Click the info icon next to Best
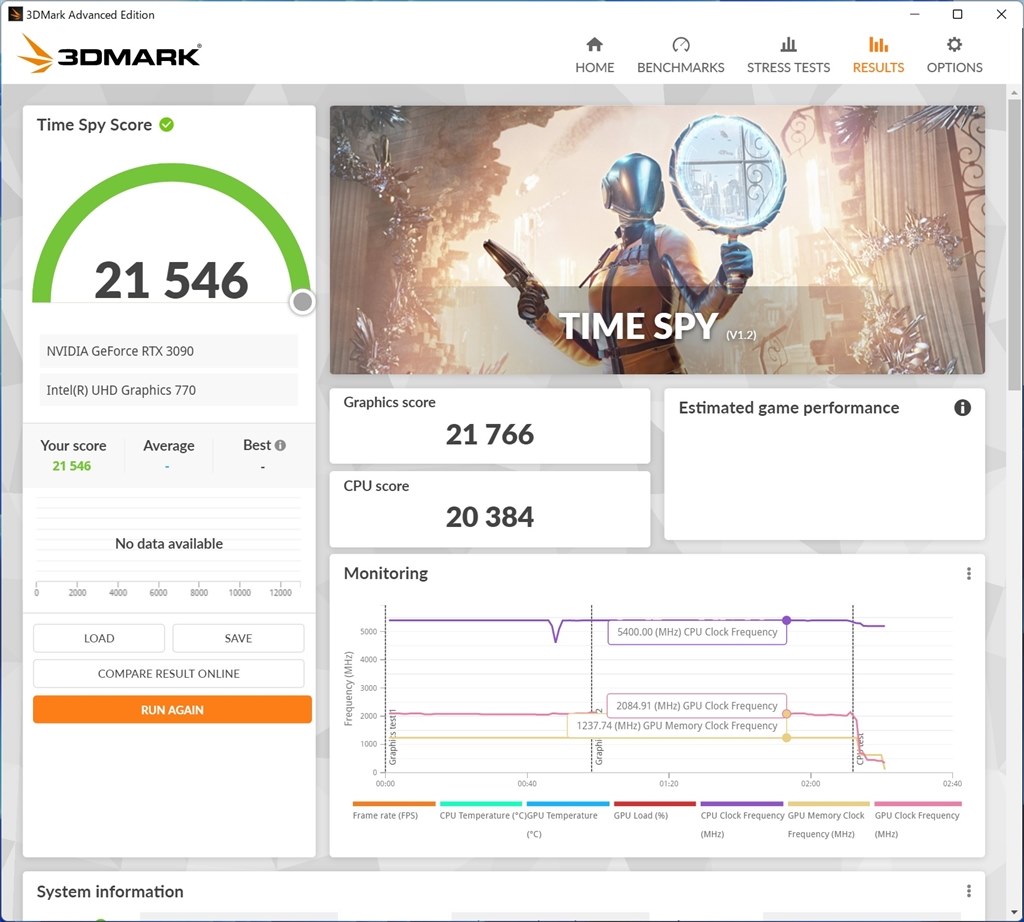The width and height of the screenshot is (1024, 922). 280,445
